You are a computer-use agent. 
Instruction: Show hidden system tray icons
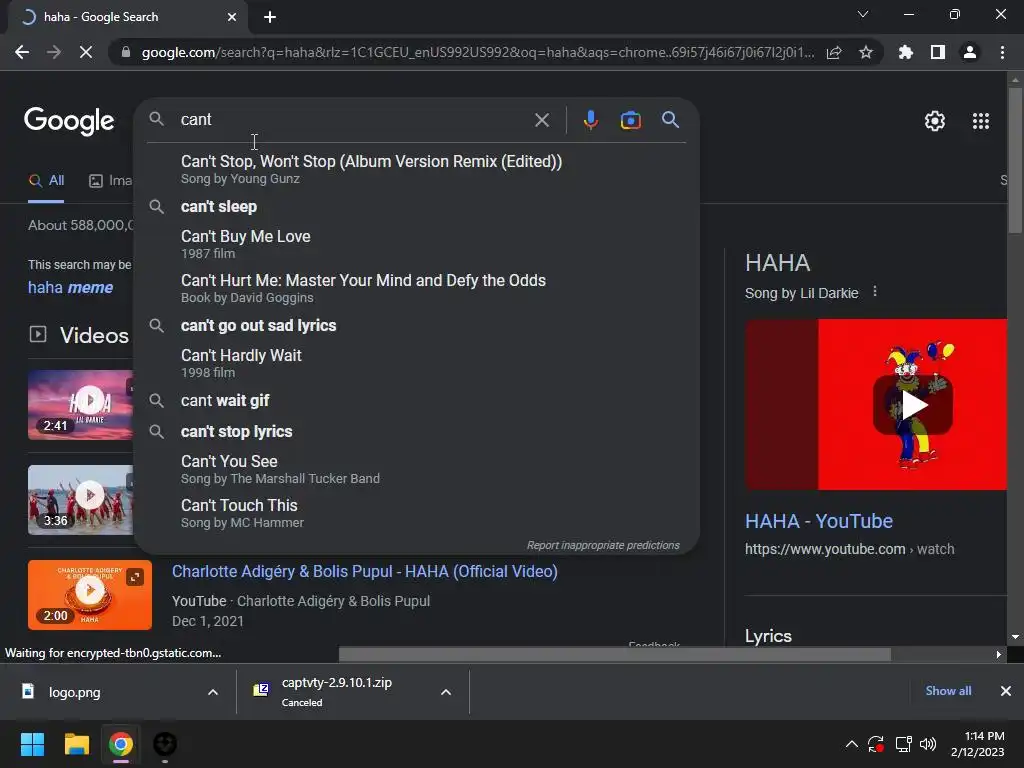tap(852, 744)
